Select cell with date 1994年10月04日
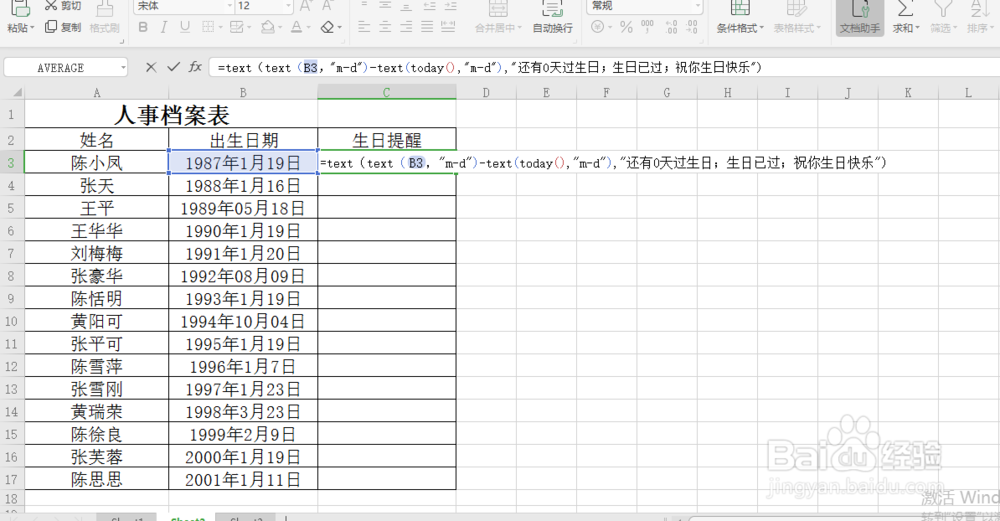 tap(243, 321)
